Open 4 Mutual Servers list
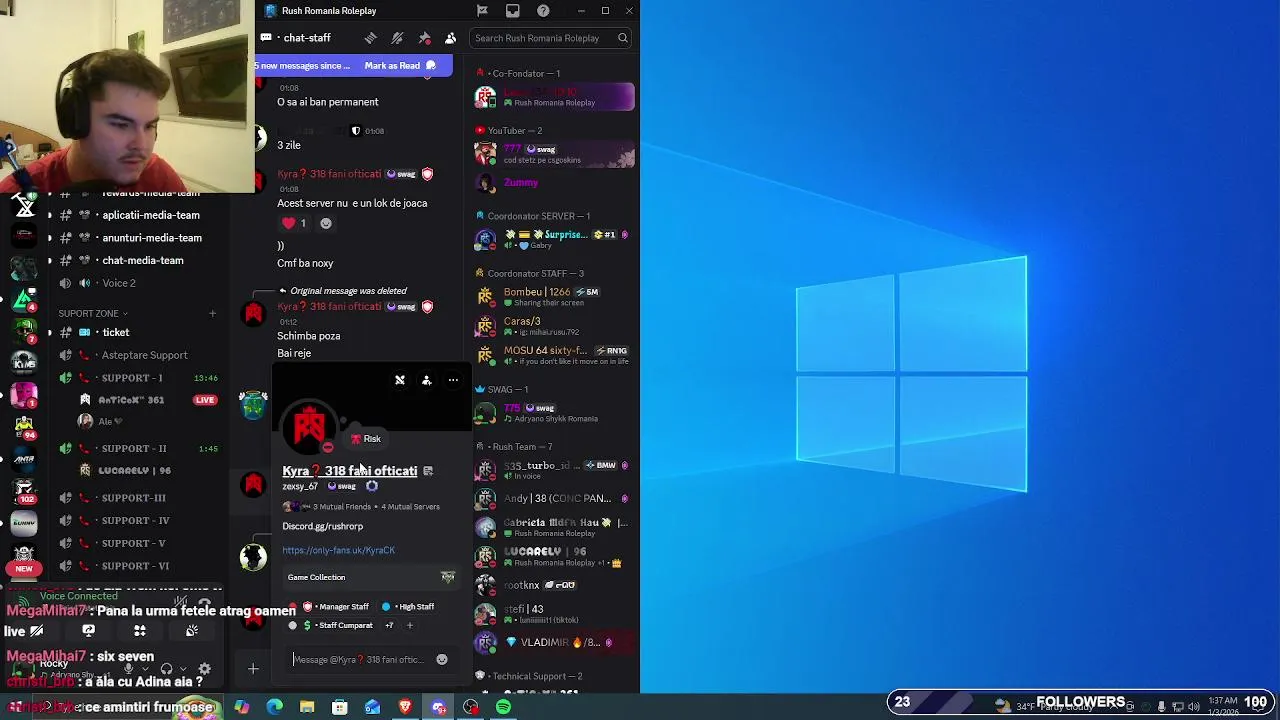Image resolution: width=1280 pixels, height=720 pixels. 410,507
